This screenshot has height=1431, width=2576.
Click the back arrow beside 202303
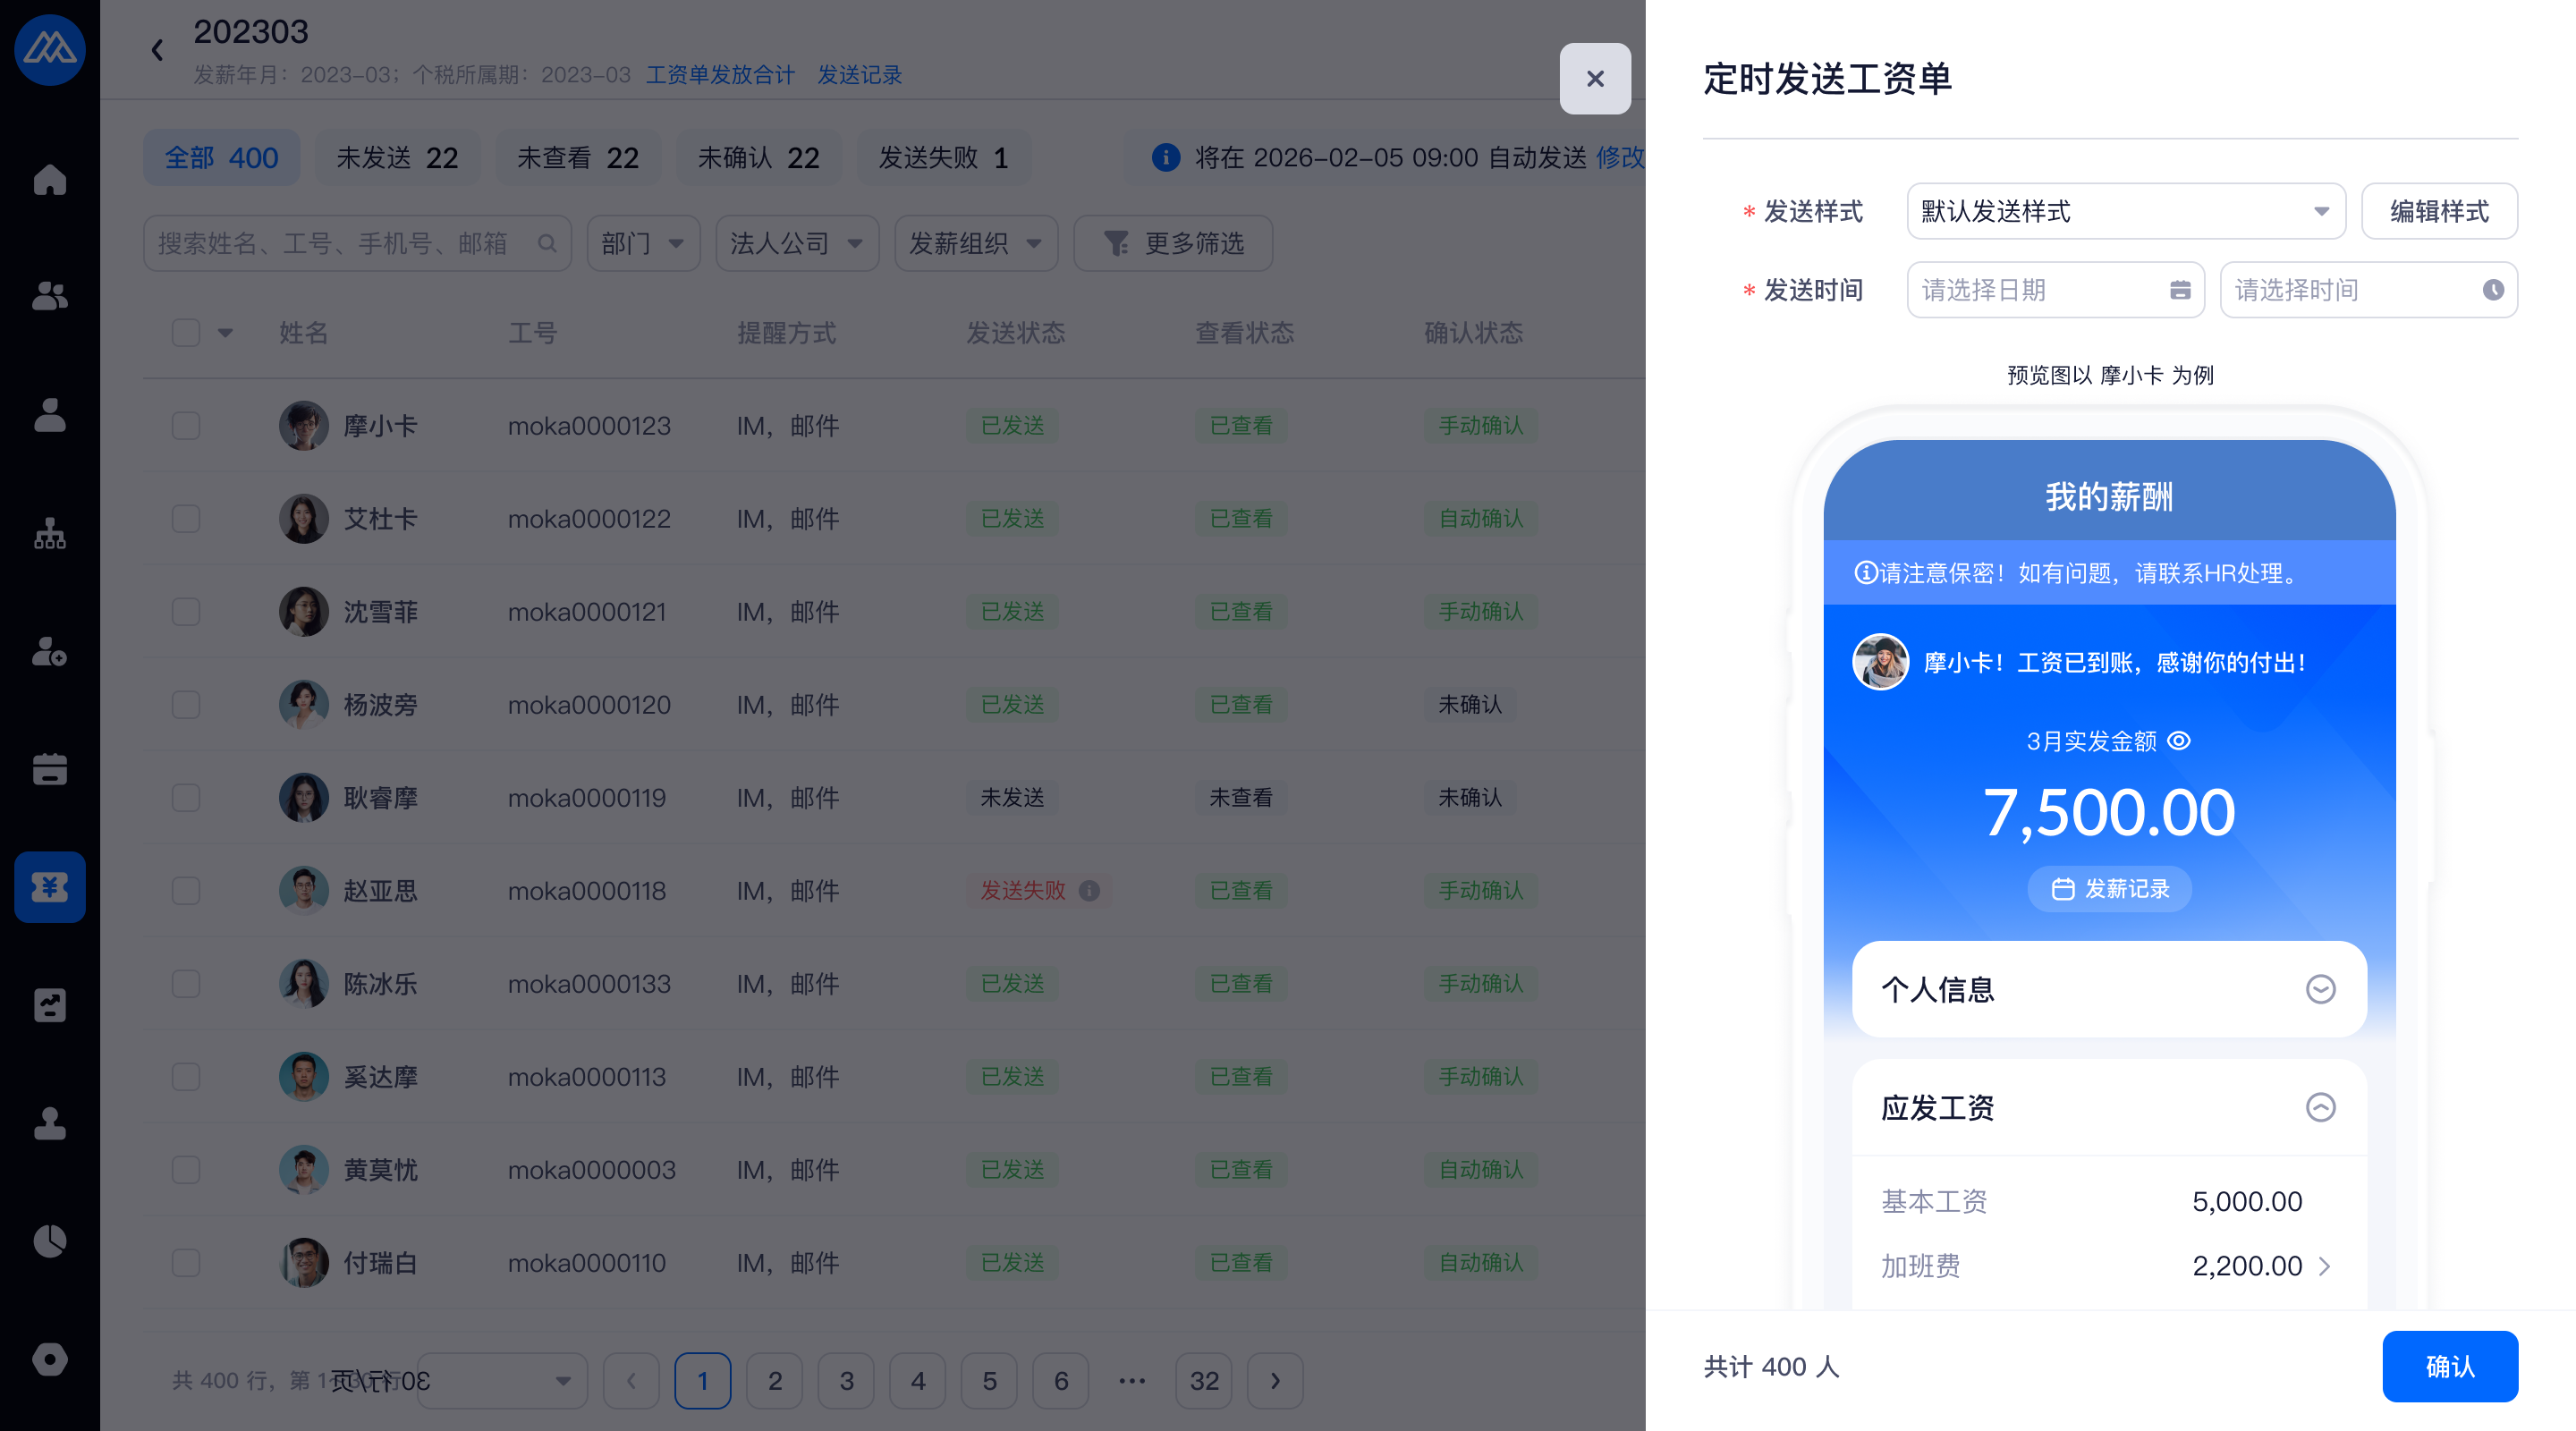pyautogui.click(x=157, y=50)
